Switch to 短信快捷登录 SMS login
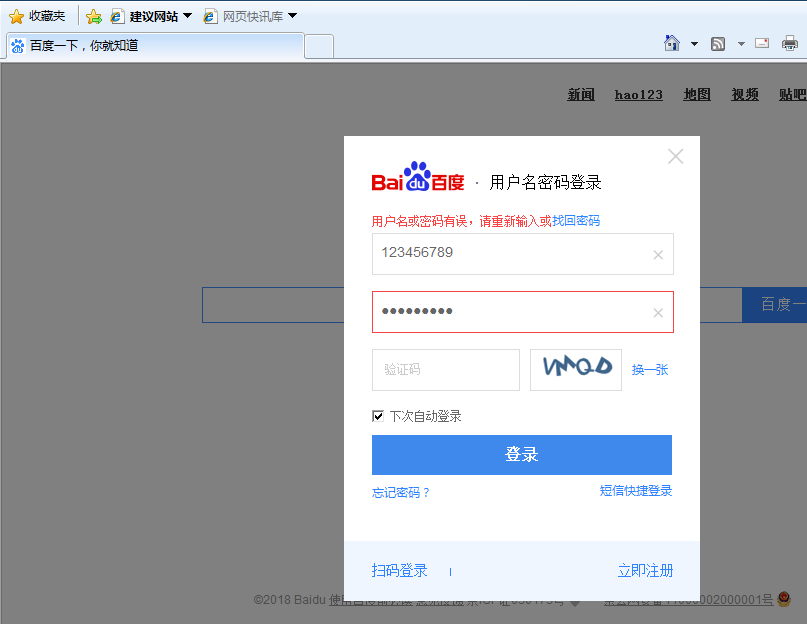Screen dimensions: 807x624 tap(636, 491)
